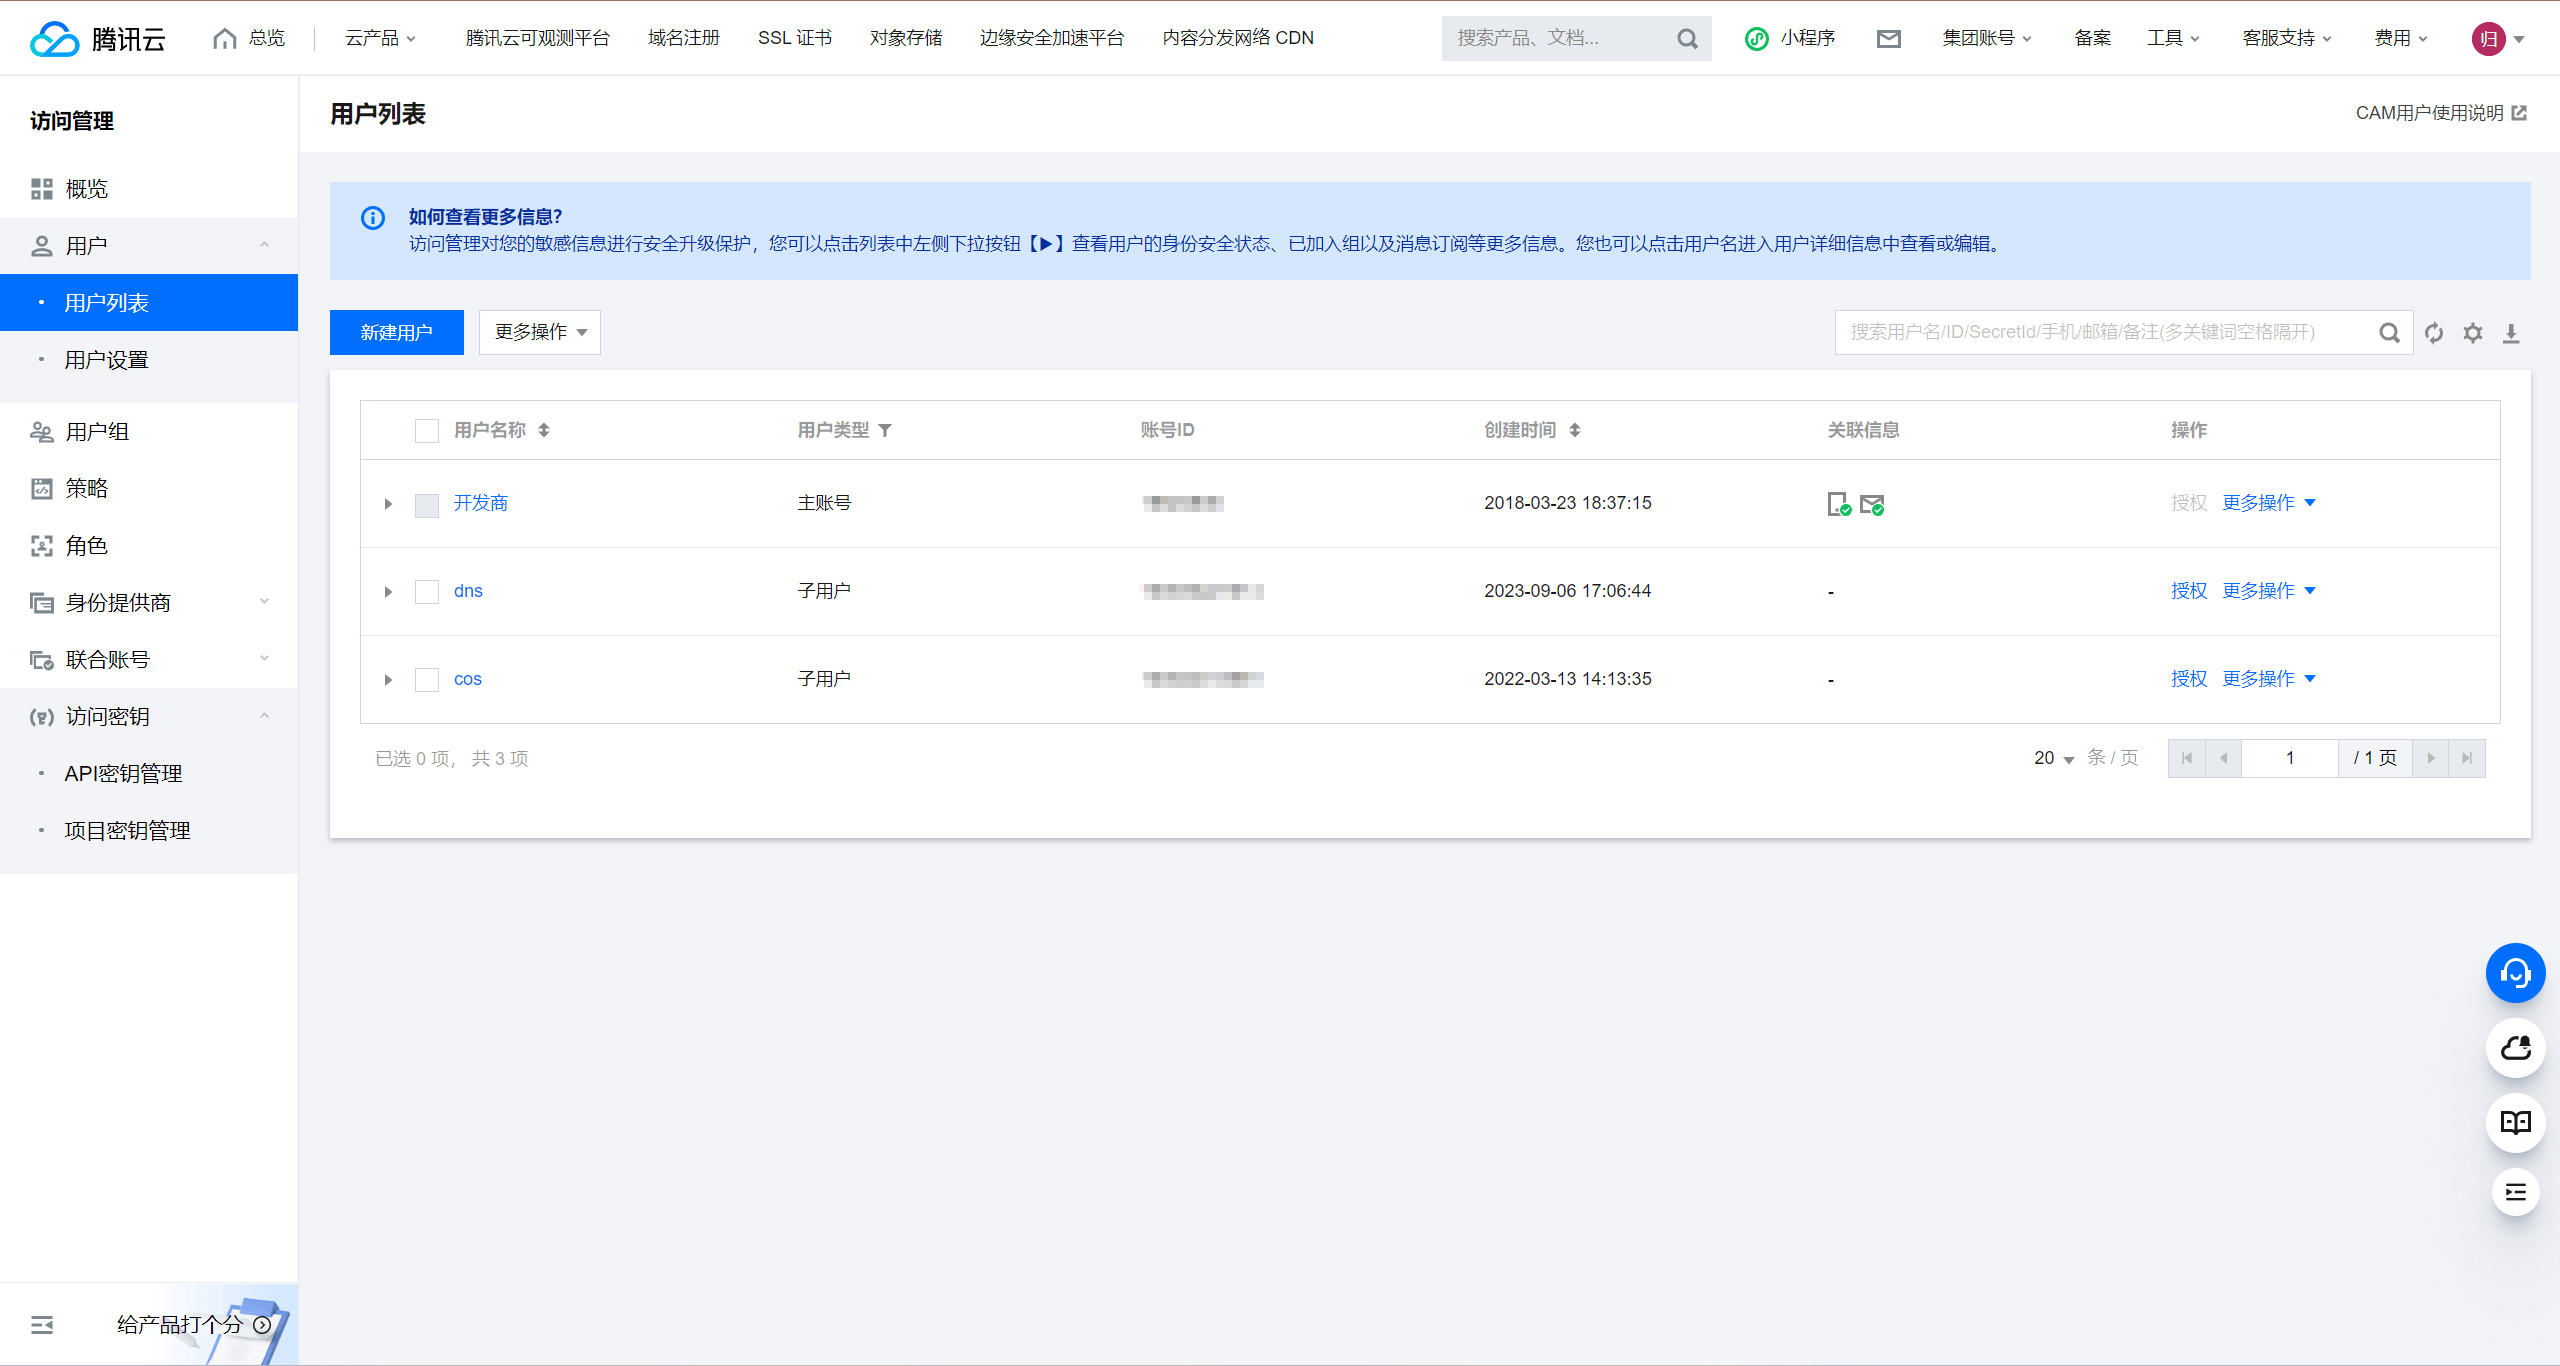This screenshot has width=2560, height=1366.
Task: Open the 小程序 icon in the top bar
Action: [1757, 38]
